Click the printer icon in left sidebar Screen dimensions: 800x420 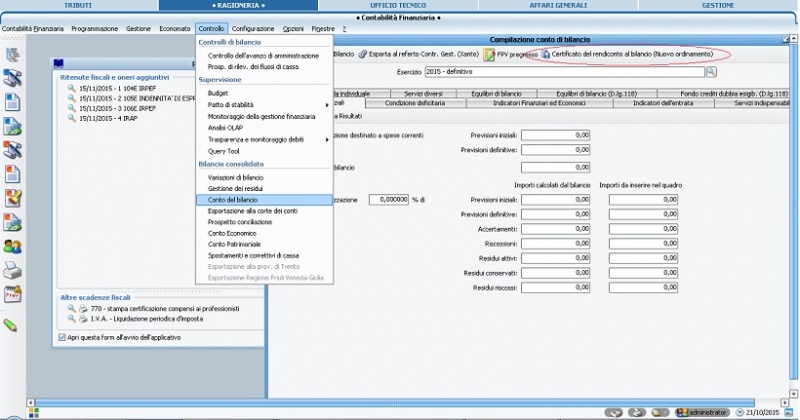[x=13, y=270]
